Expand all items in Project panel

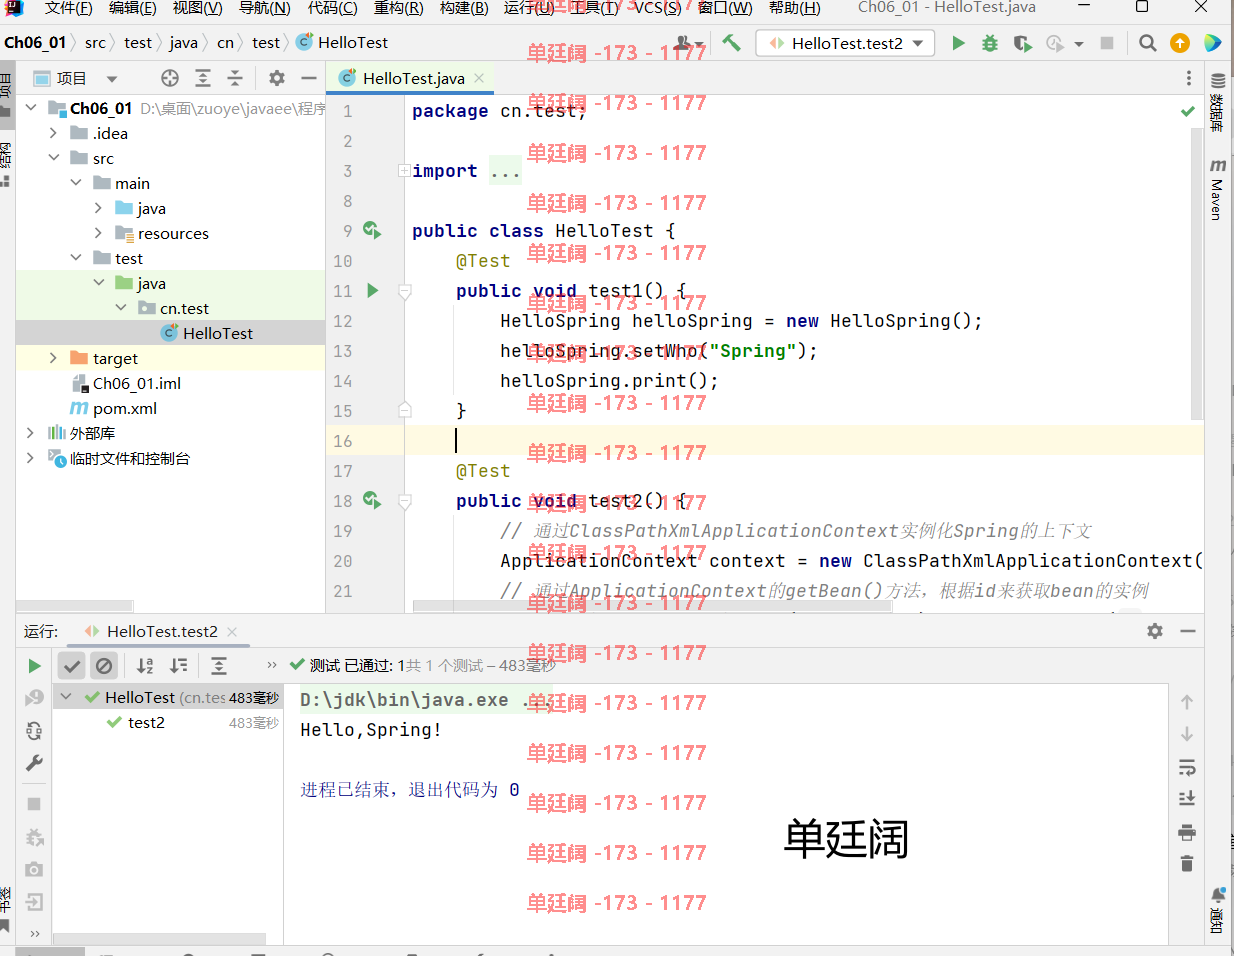click(x=203, y=78)
